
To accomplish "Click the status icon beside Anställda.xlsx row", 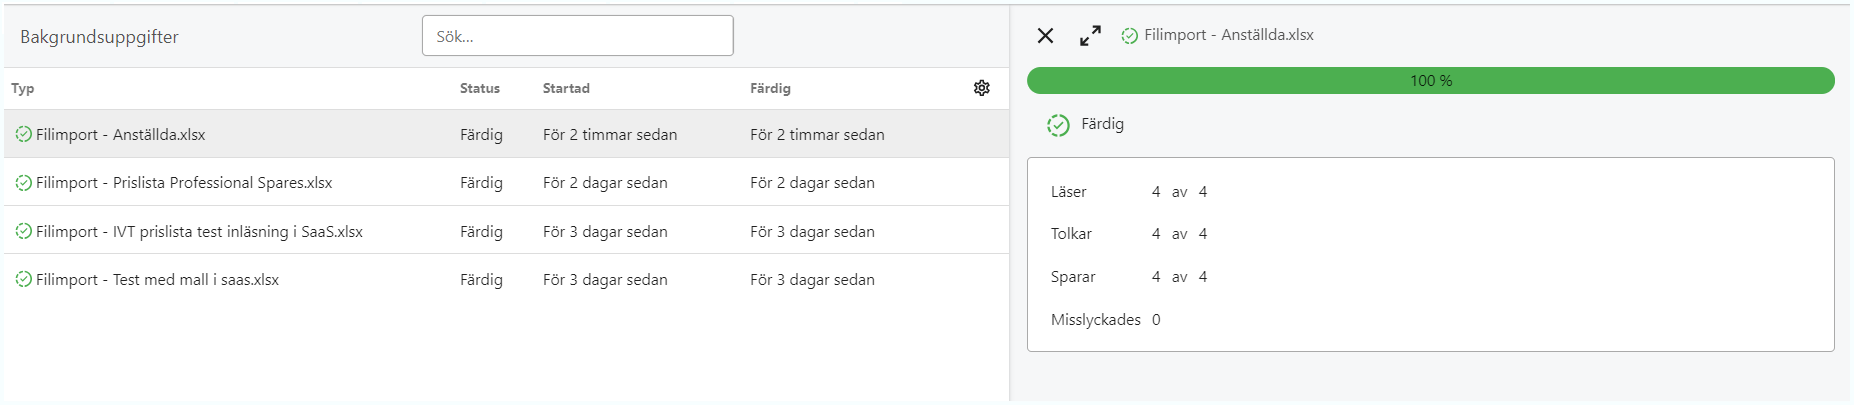I will (x=24, y=134).
